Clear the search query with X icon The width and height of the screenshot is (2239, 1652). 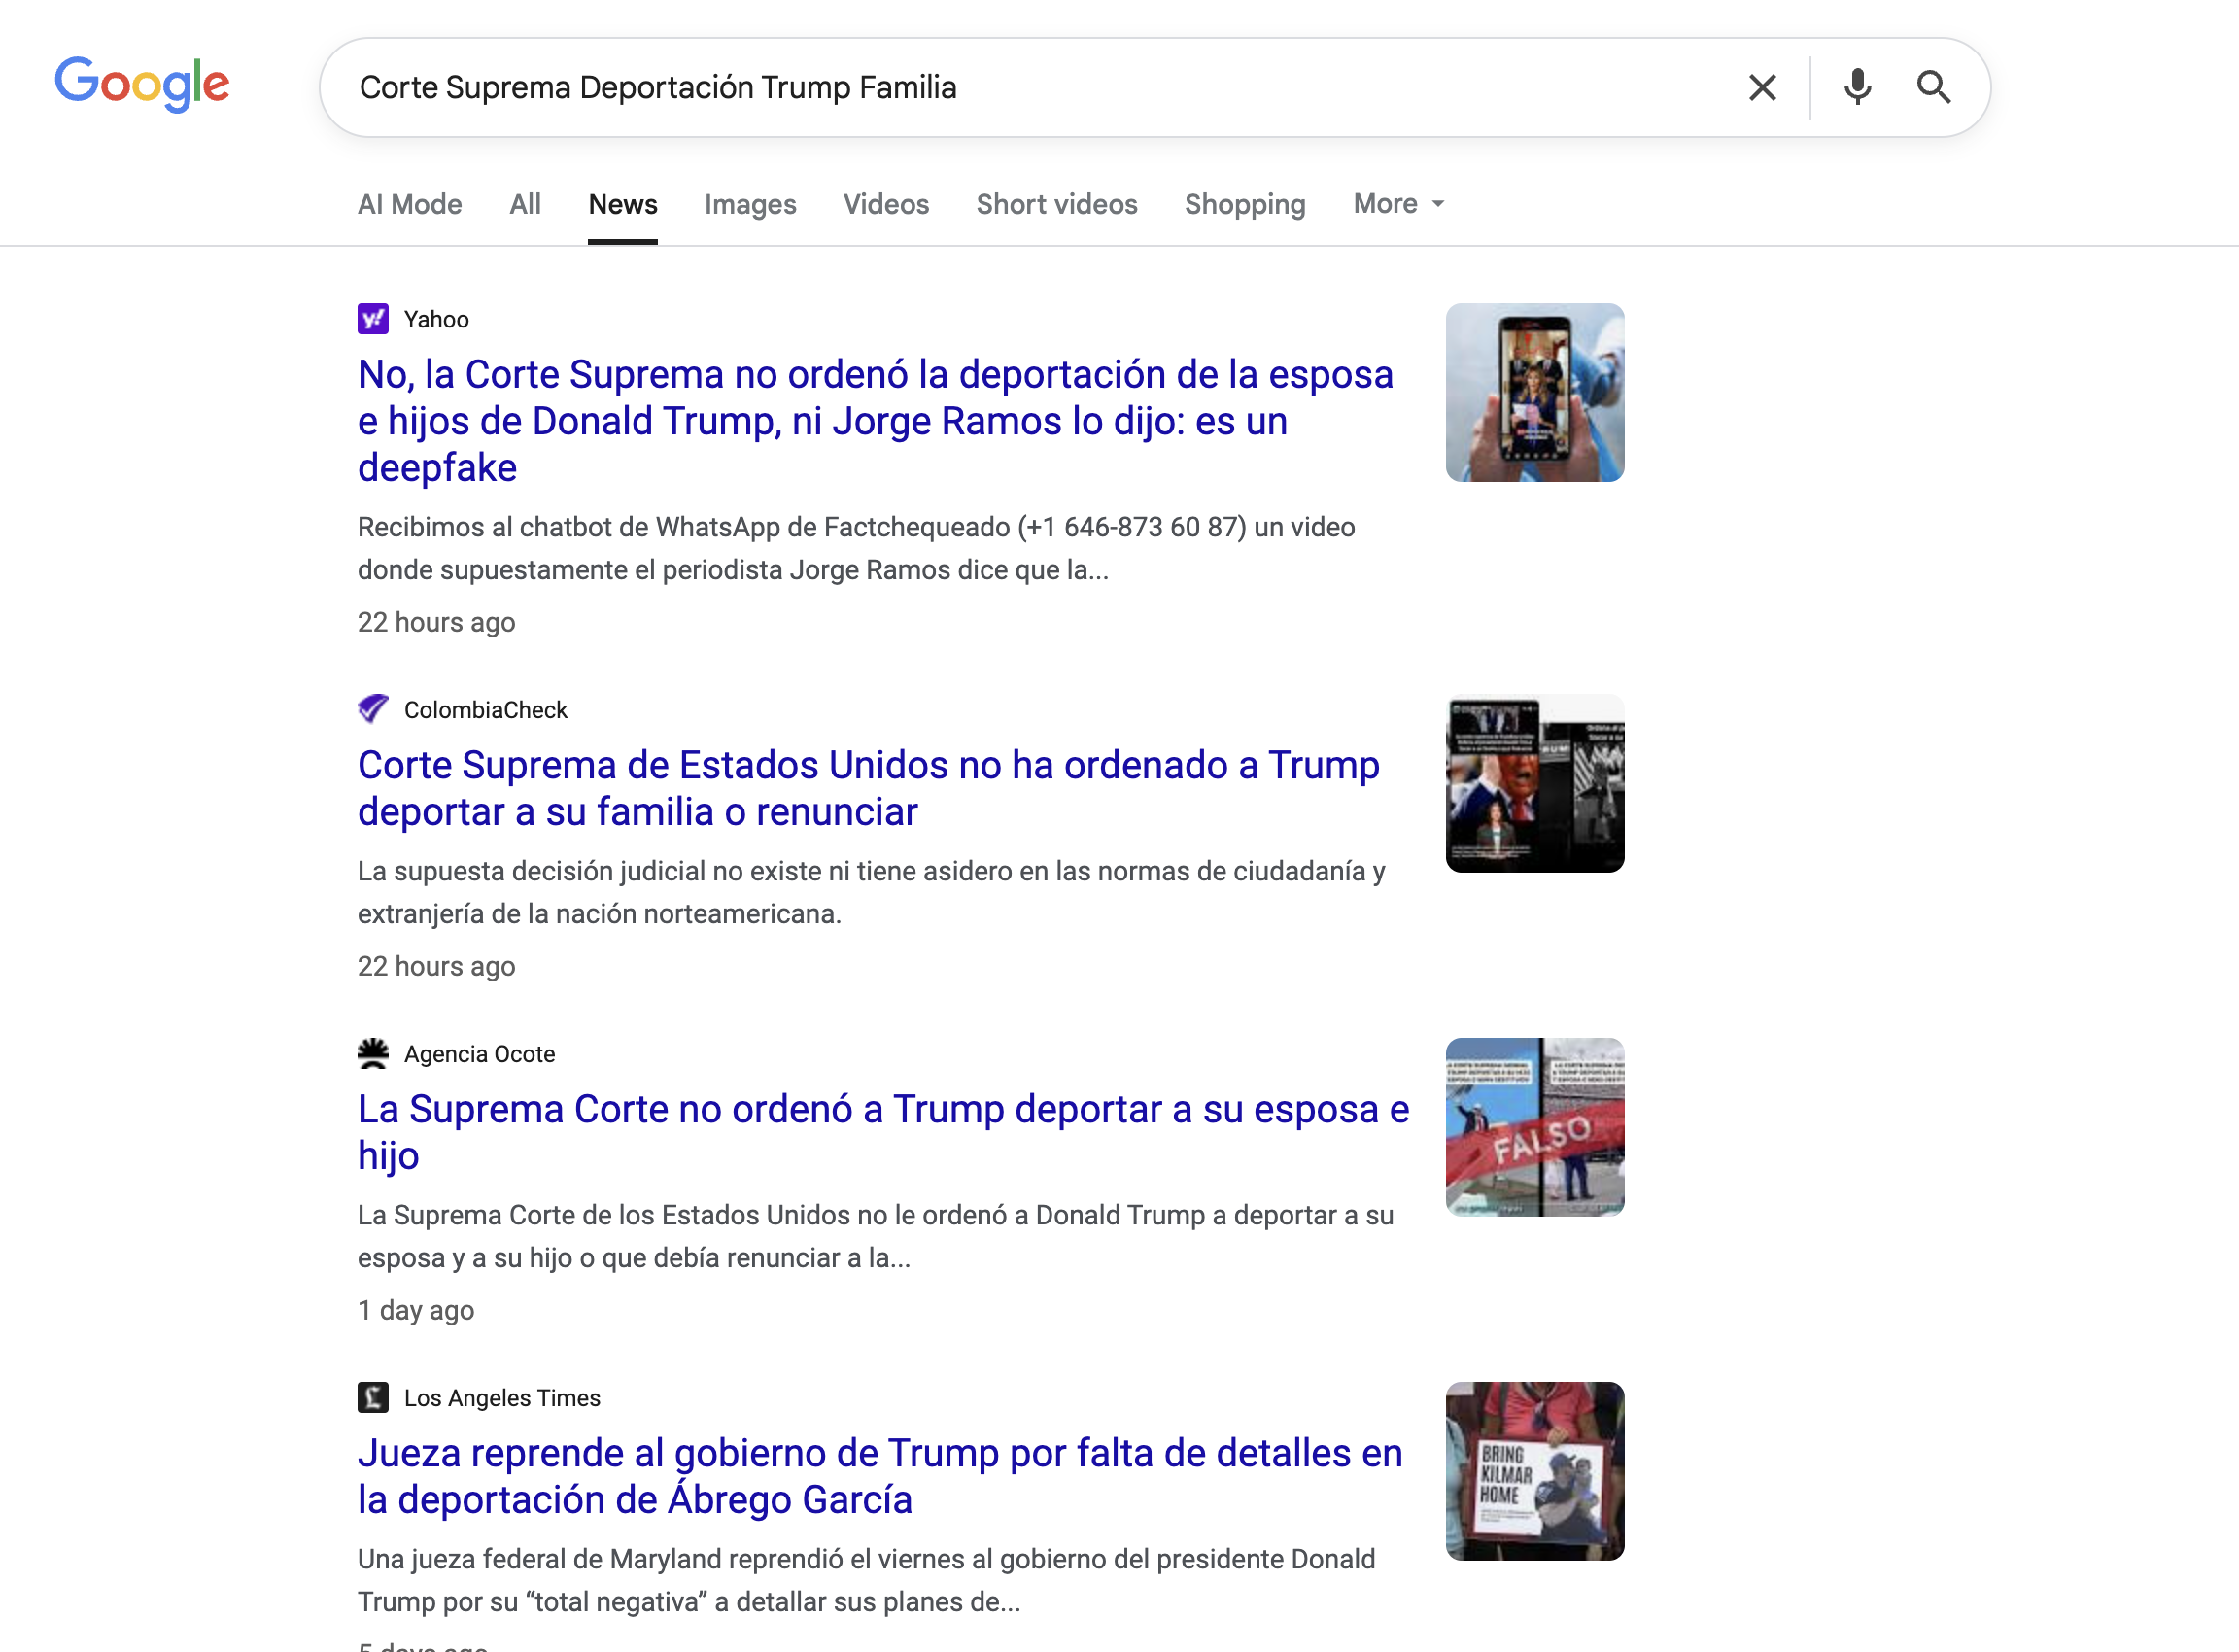[x=1762, y=88]
